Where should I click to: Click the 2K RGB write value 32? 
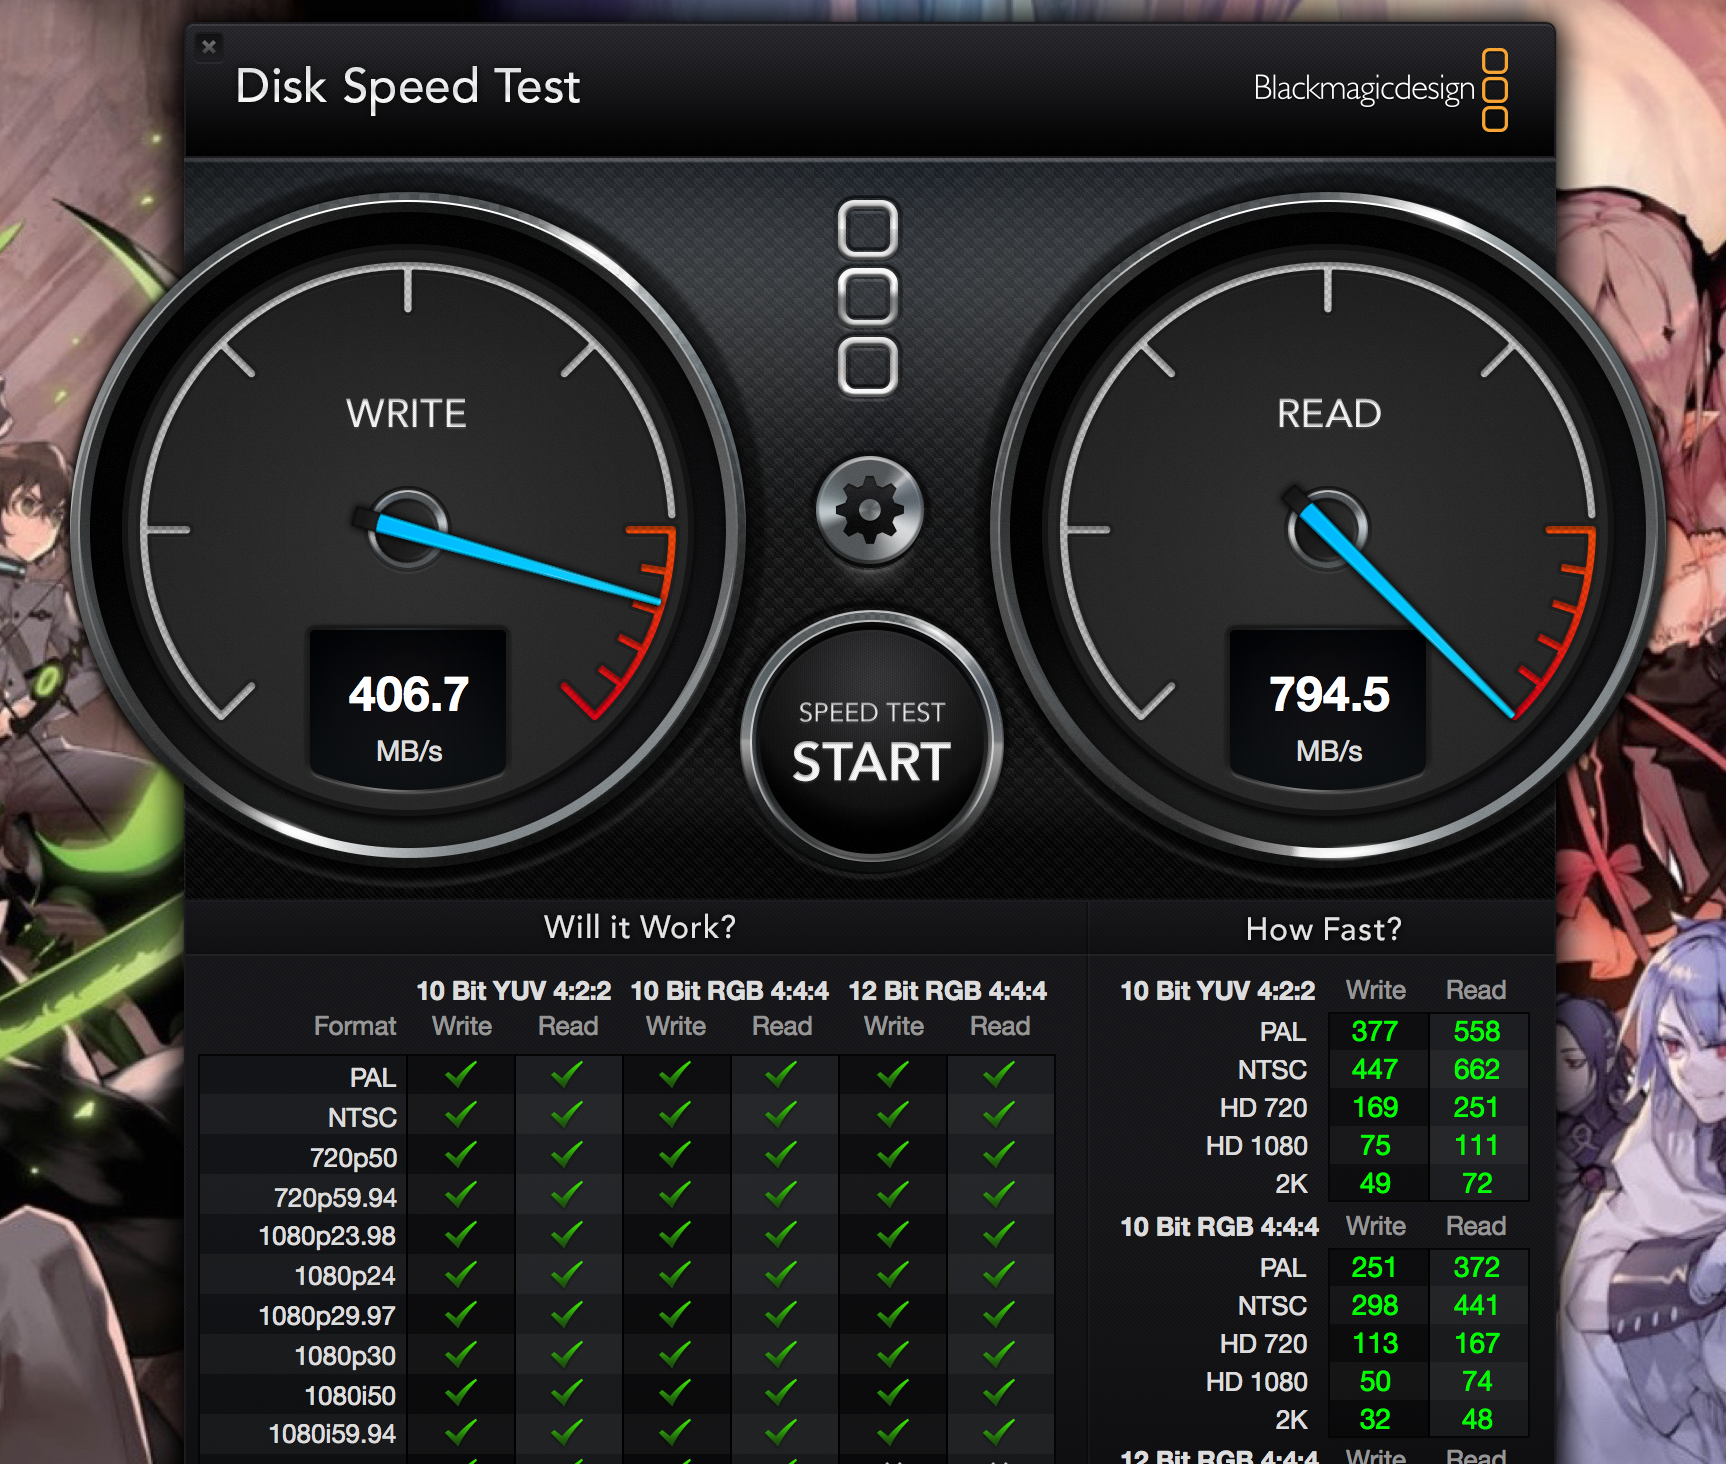pos(1375,1419)
